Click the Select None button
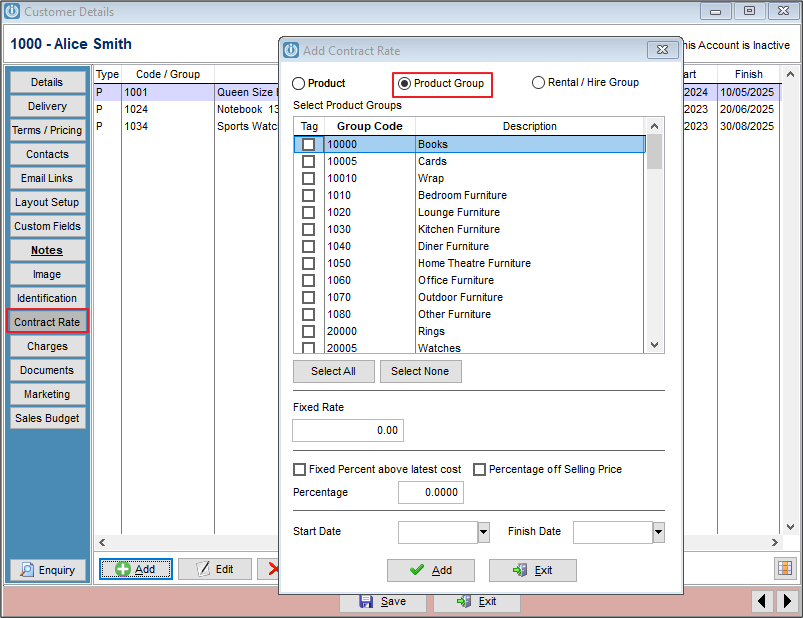Image resolution: width=803 pixels, height=618 pixels. [x=420, y=371]
